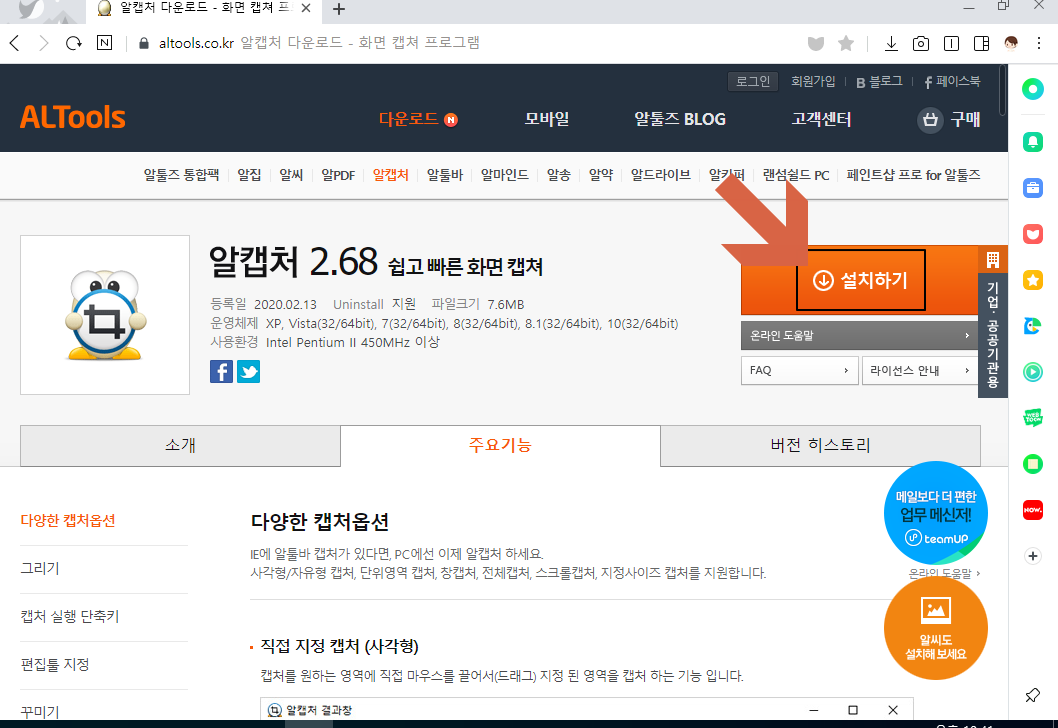
Task: Select 알마인드 in product submenu
Action: click(505, 175)
